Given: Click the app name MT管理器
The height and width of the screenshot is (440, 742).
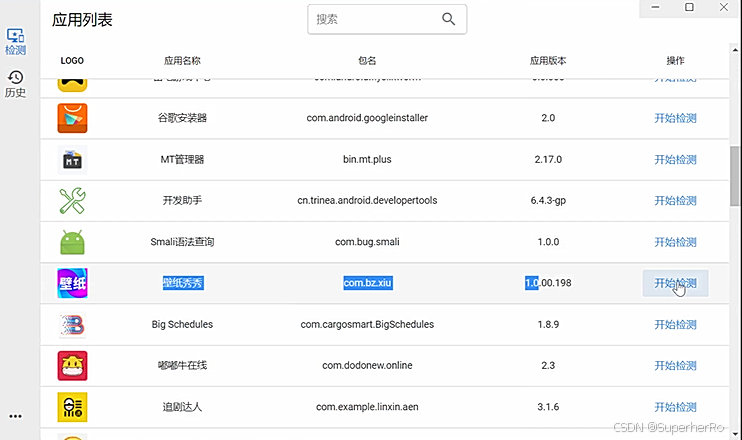Looking at the screenshot, I should 182,159.
